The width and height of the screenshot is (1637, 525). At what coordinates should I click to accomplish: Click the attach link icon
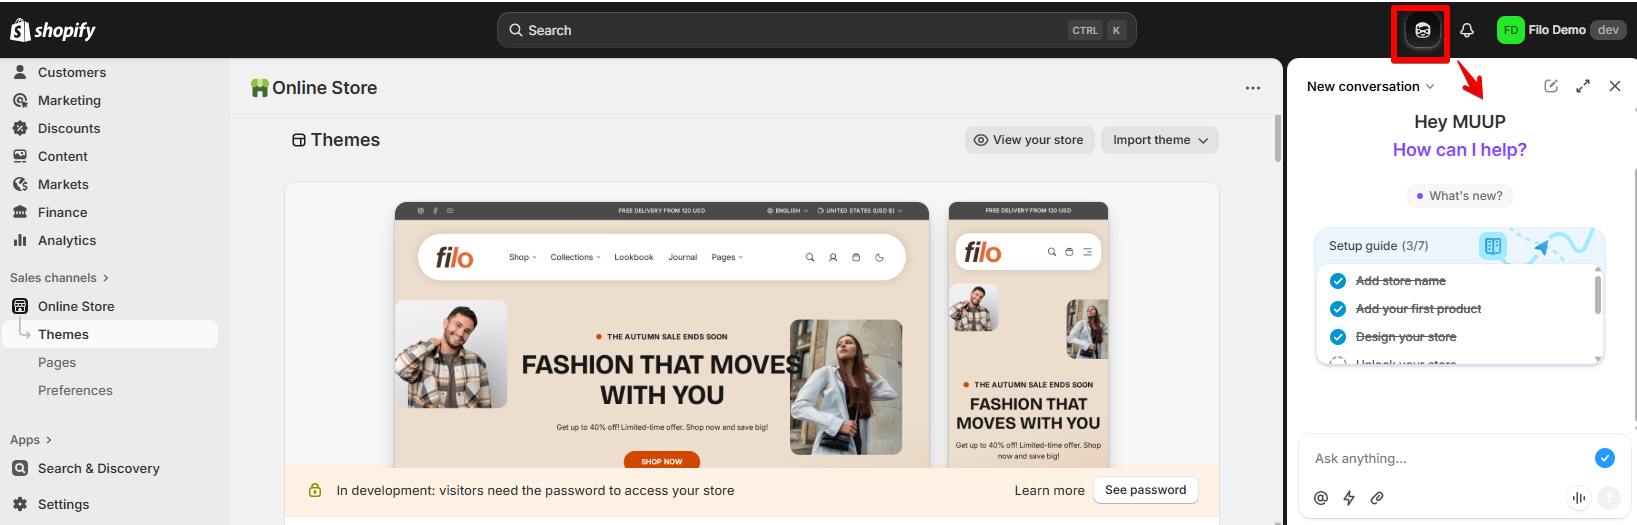pyautogui.click(x=1377, y=498)
